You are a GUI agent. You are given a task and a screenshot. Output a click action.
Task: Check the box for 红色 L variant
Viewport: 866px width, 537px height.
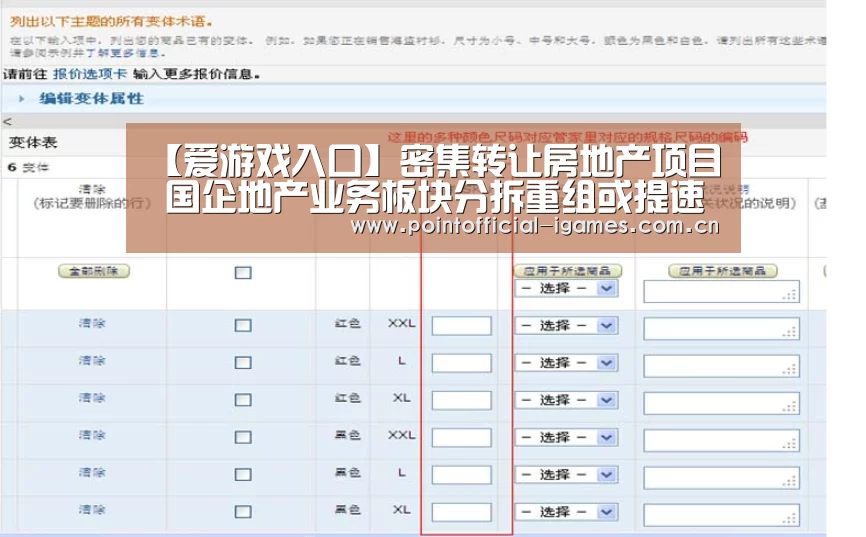click(x=243, y=363)
